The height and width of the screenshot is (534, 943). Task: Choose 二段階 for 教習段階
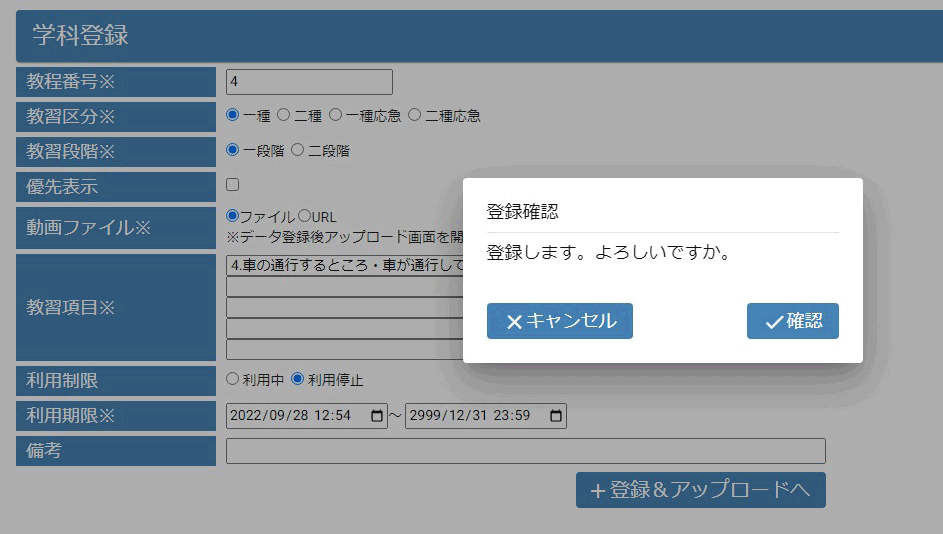297,150
